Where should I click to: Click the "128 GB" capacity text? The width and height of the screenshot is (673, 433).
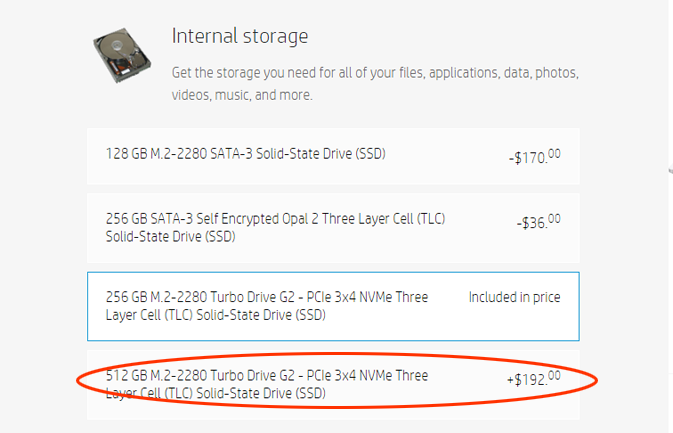(x=126, y=154)
